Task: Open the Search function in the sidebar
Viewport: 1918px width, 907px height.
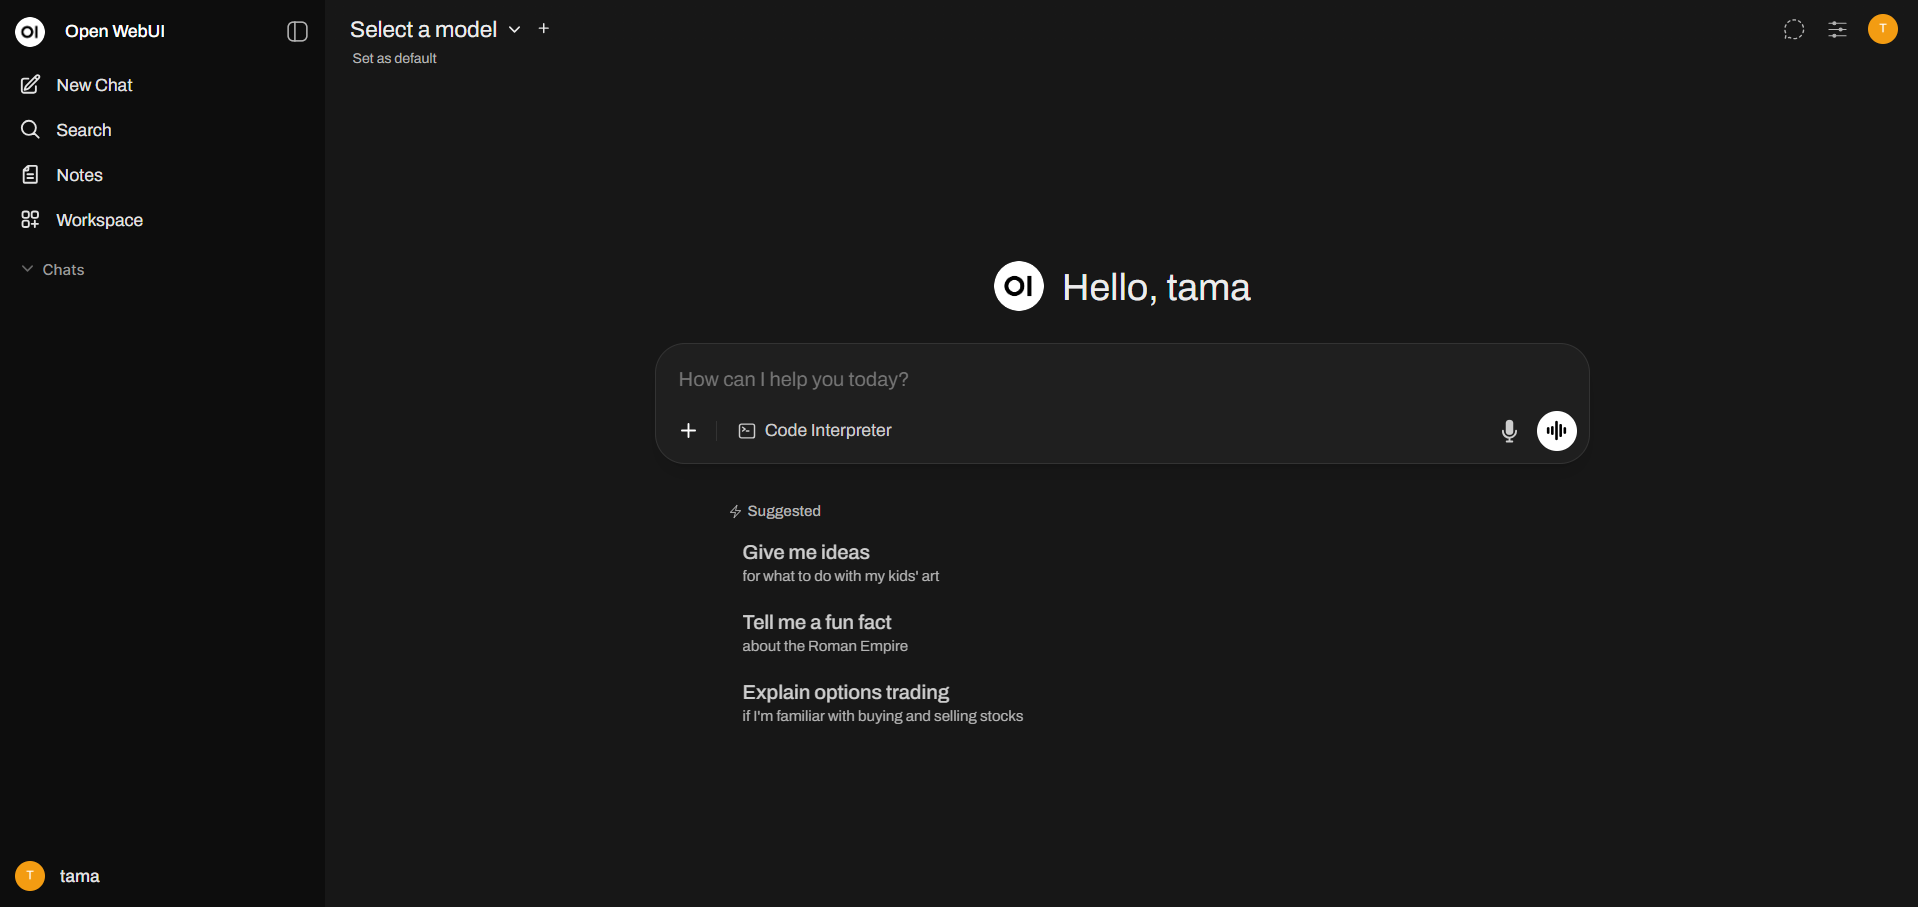Action: click(x=80, y=129)
